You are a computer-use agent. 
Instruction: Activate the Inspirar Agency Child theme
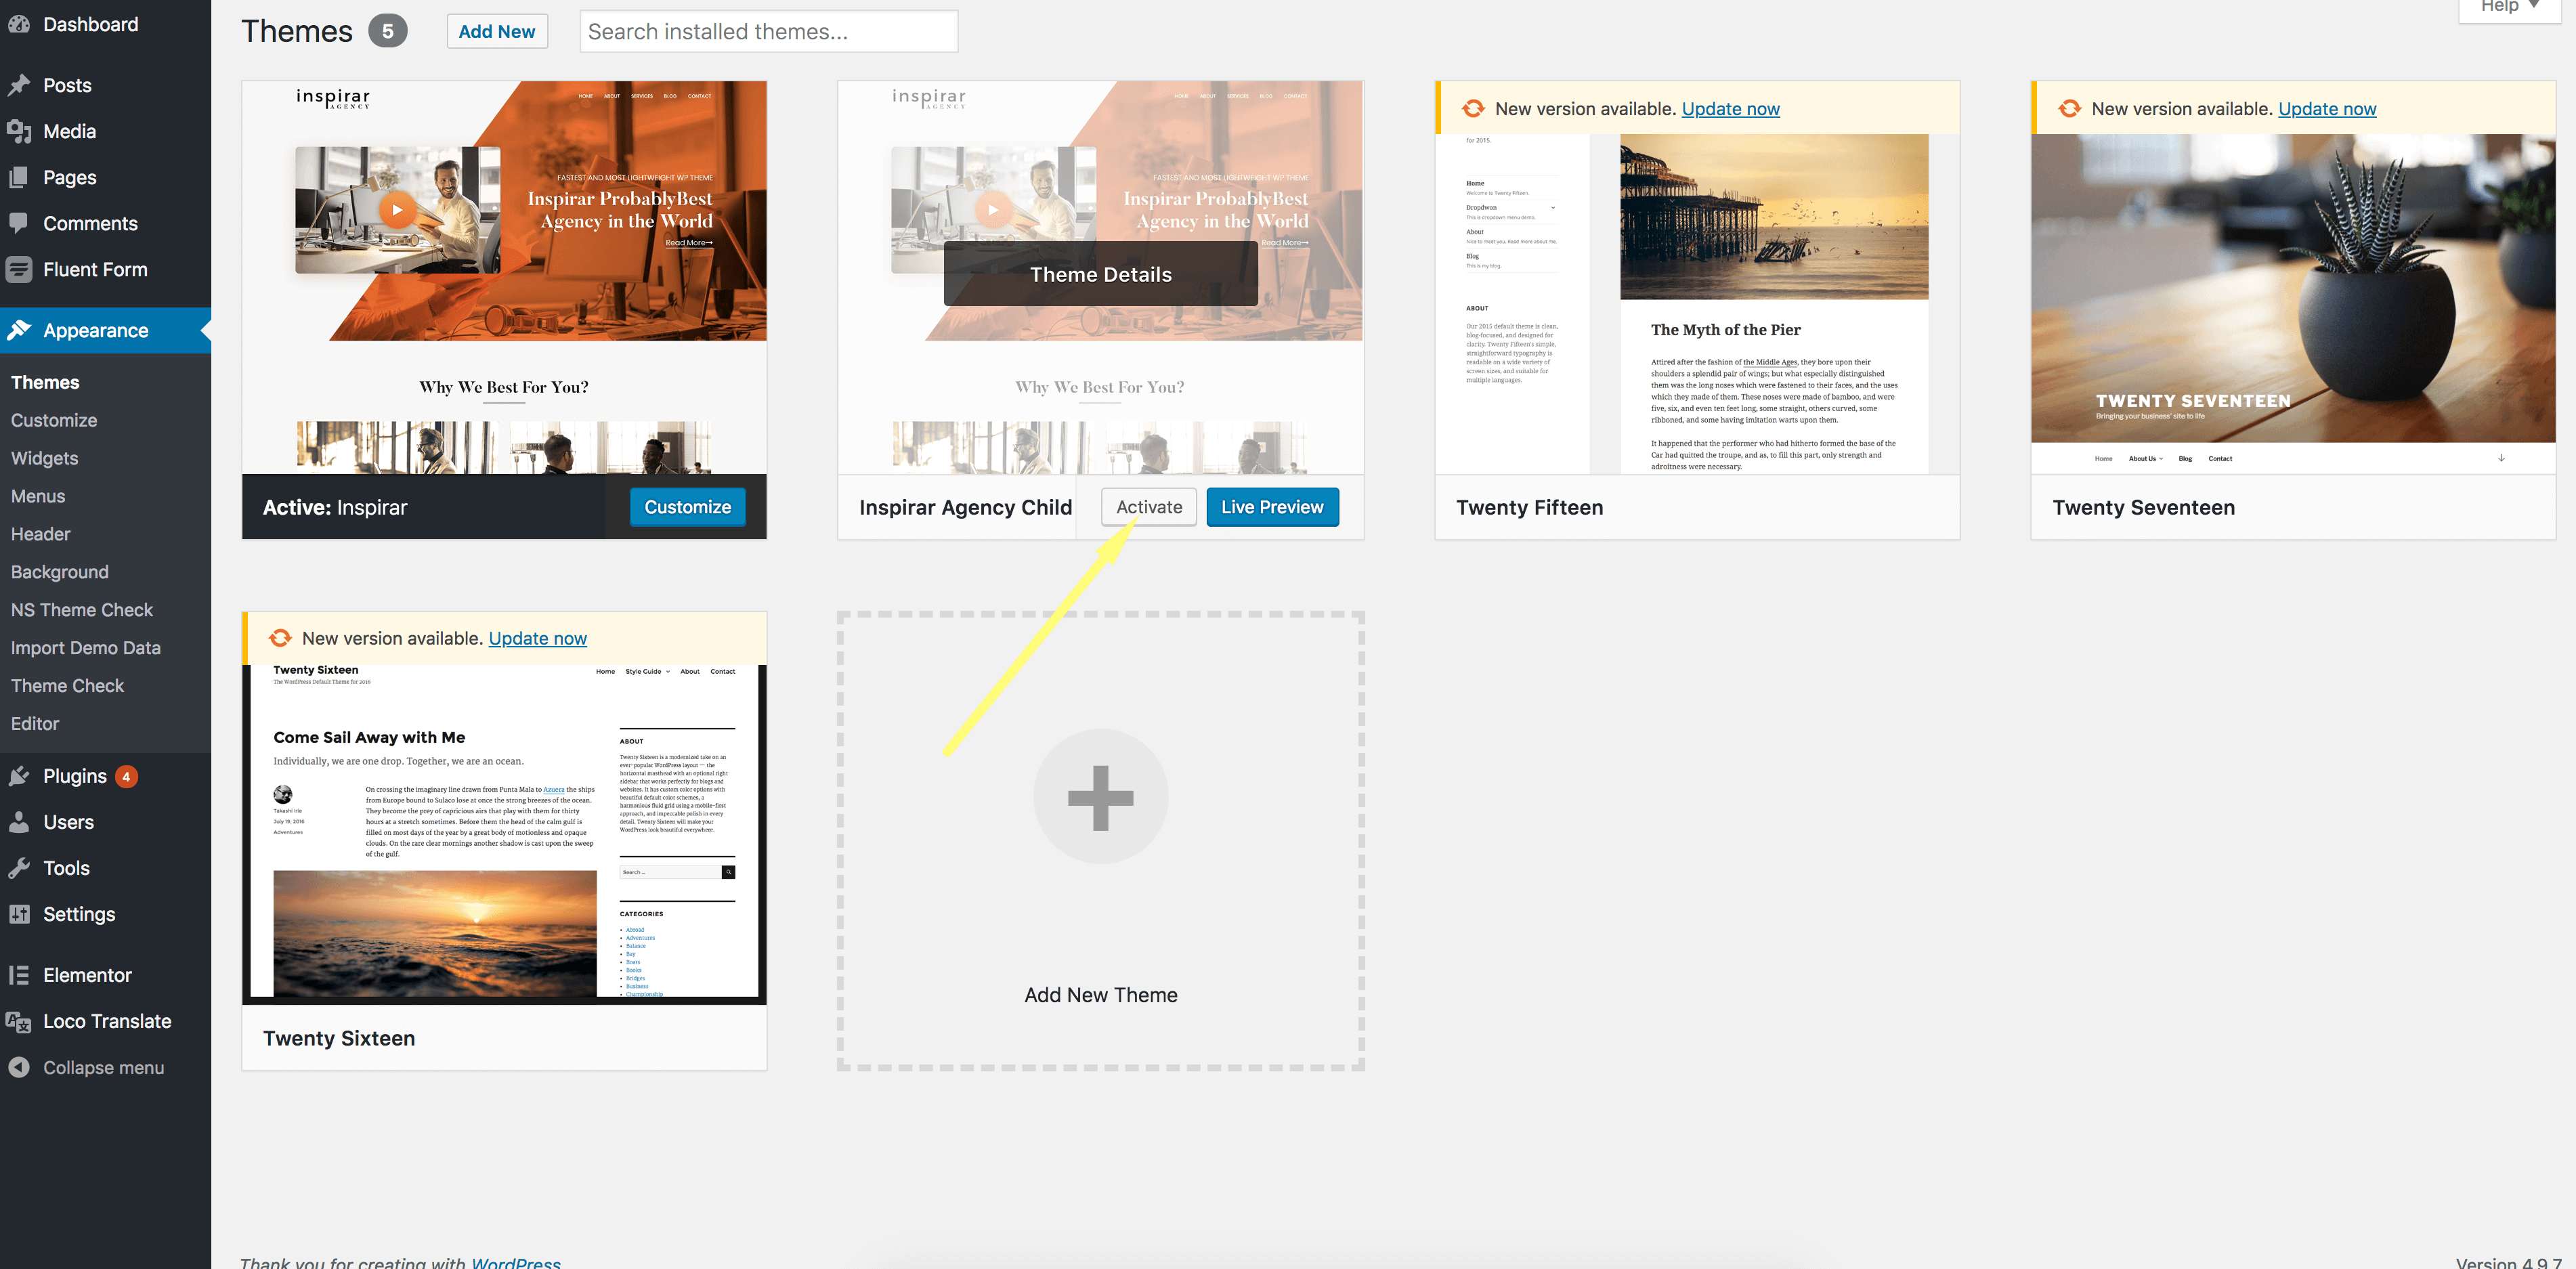pyautogui.click(x=1148, y=507)
